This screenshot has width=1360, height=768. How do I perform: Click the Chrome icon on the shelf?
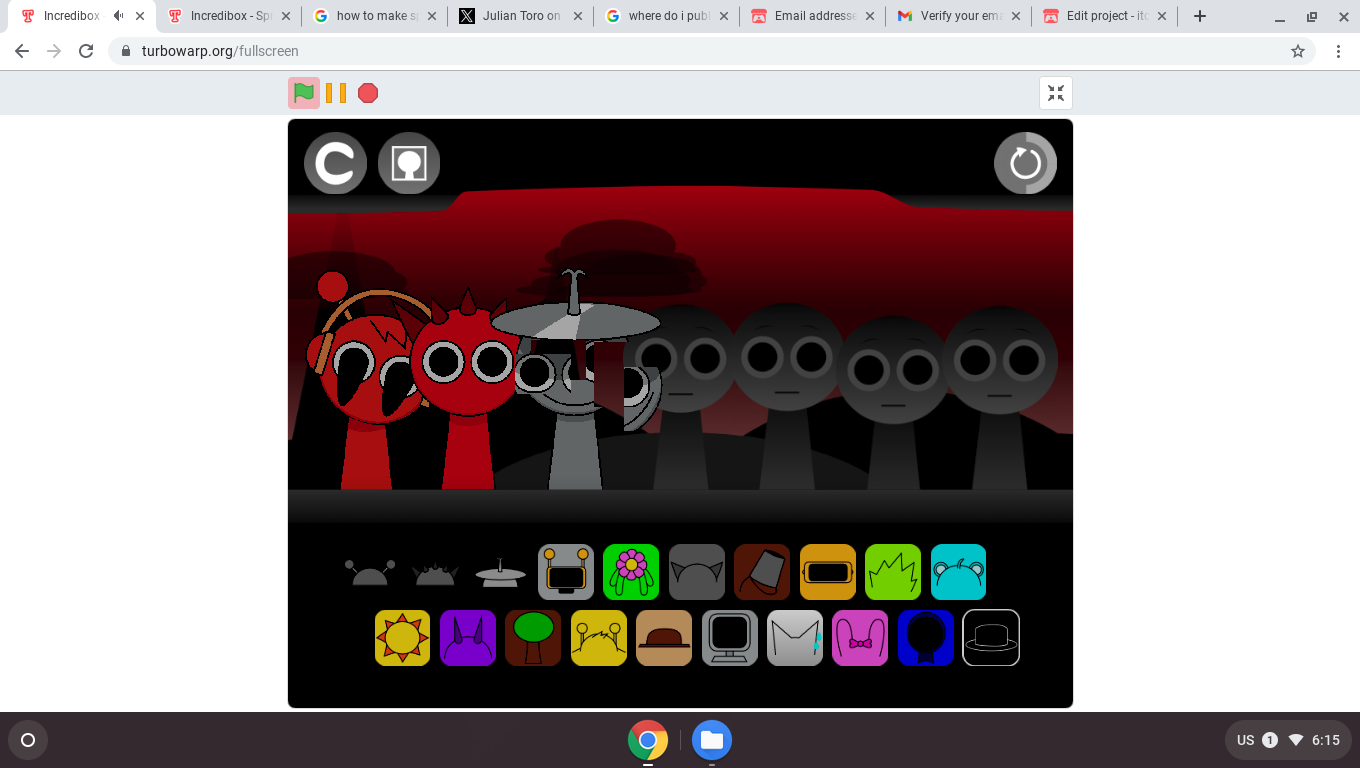pyautogui.click(x=648, y=740)
